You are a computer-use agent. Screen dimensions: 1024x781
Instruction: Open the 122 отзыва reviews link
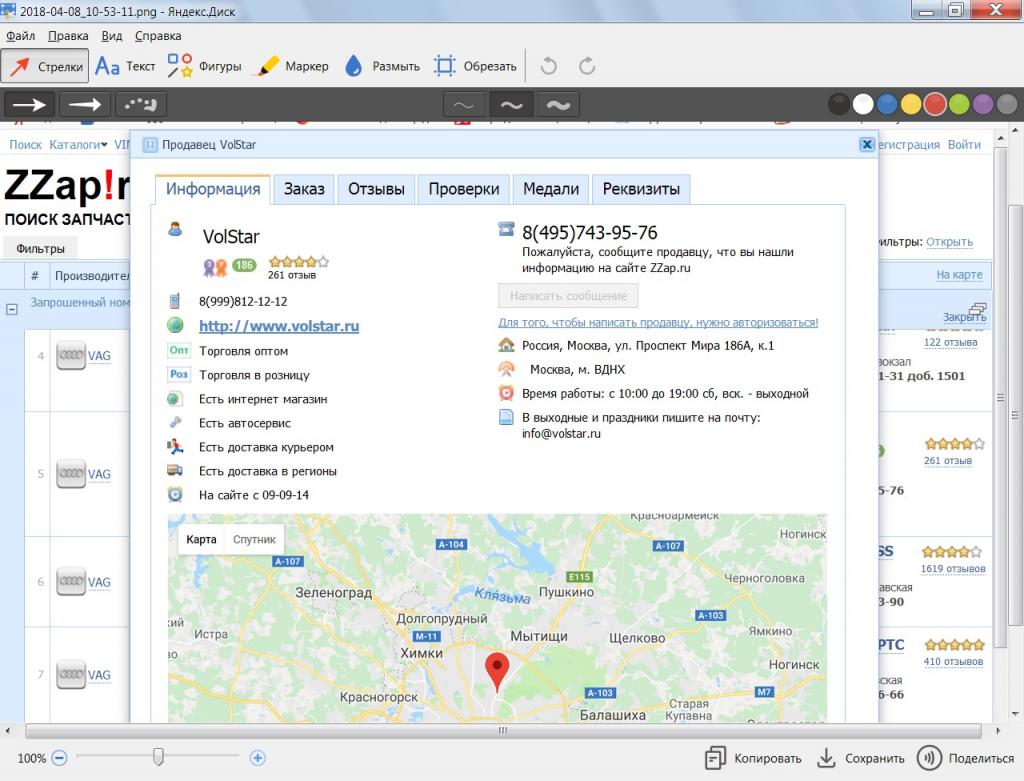[x=950, y=342]
